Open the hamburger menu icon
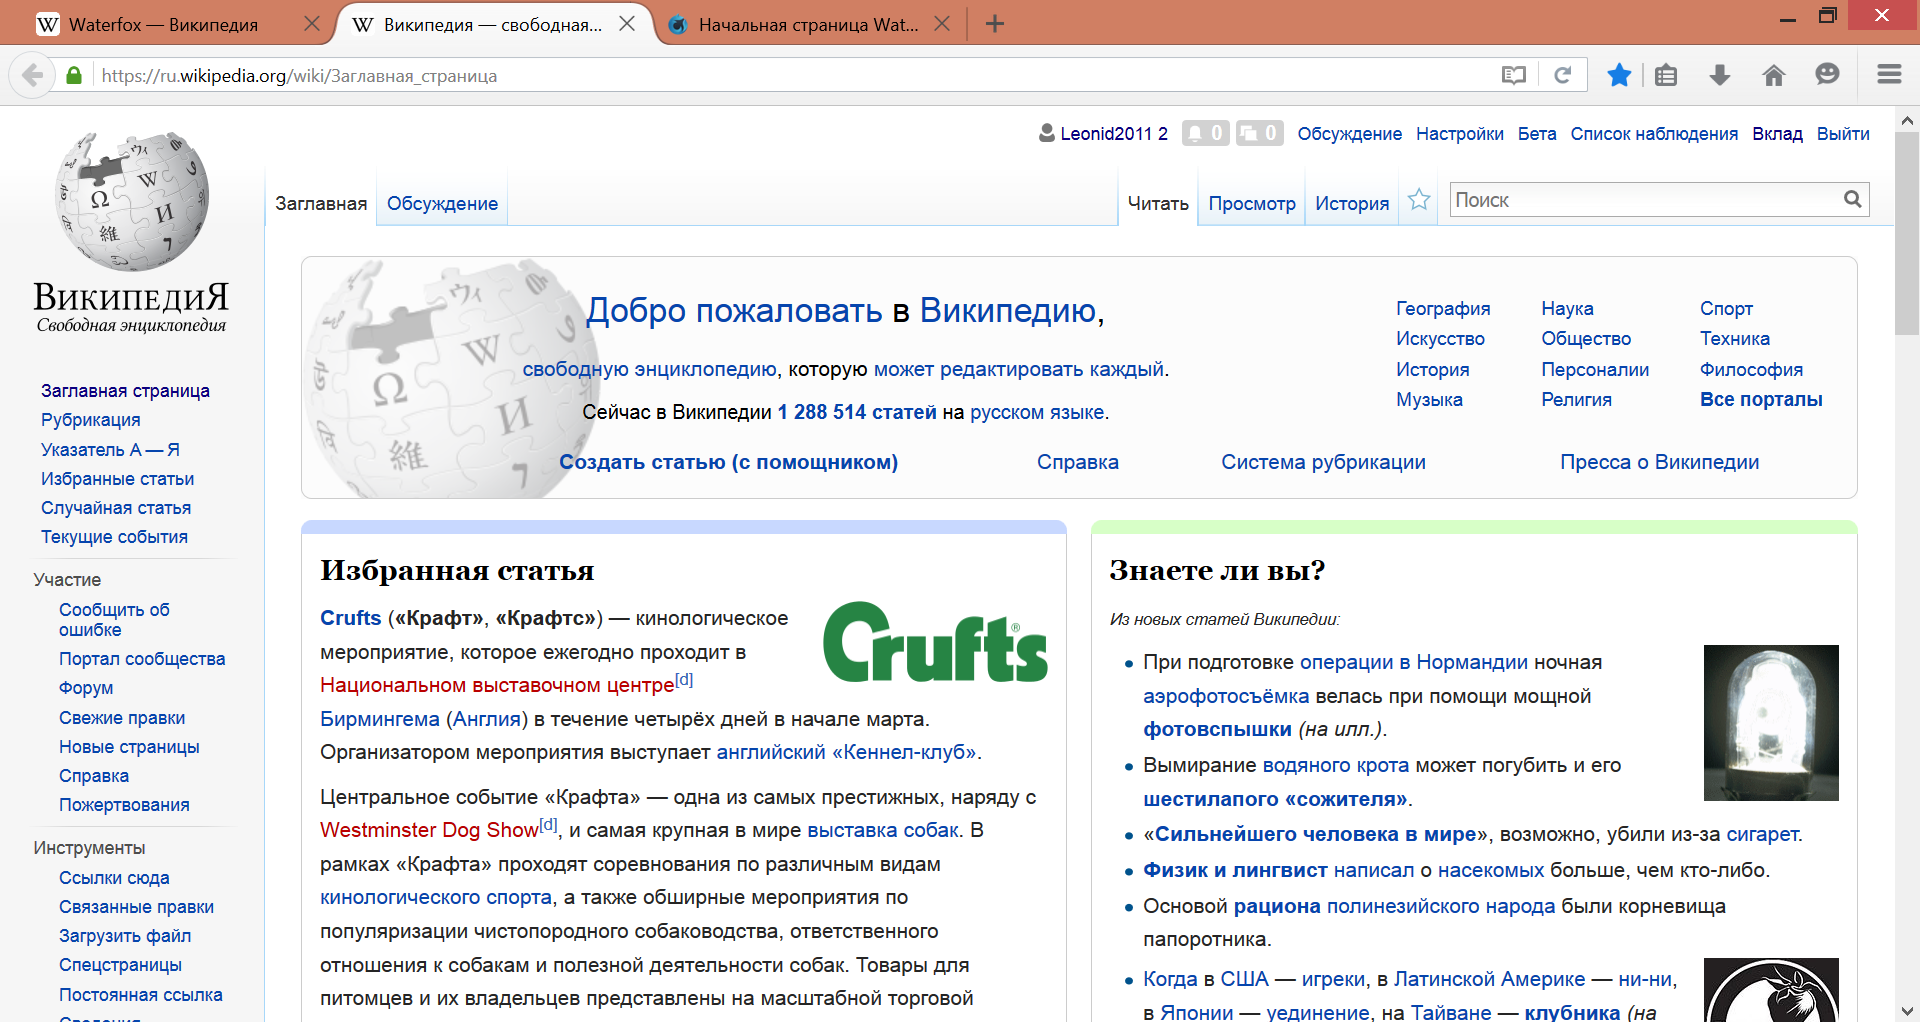This screenshot has width=1920, height=1022. (x=1889, y=75)
